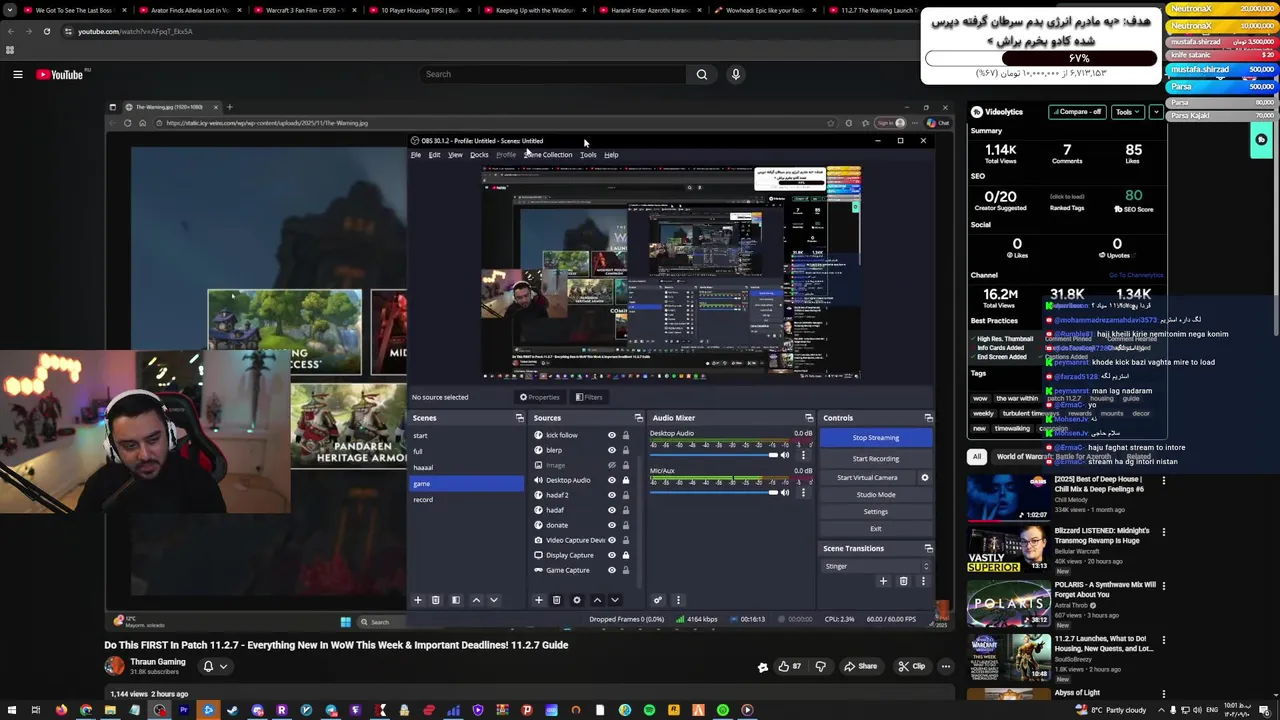This screenshot has height=720, width=1280.
Task: Lock the Video Capture Device source
Action: pos(626,540)
